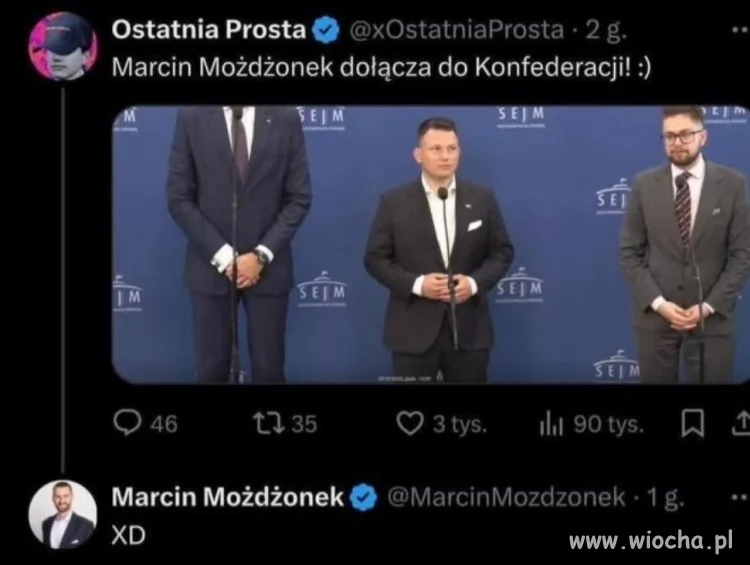Like the tweet with 3 tys. hearts
The width and height of the screenshot is (750, 565).
point(410,423)
